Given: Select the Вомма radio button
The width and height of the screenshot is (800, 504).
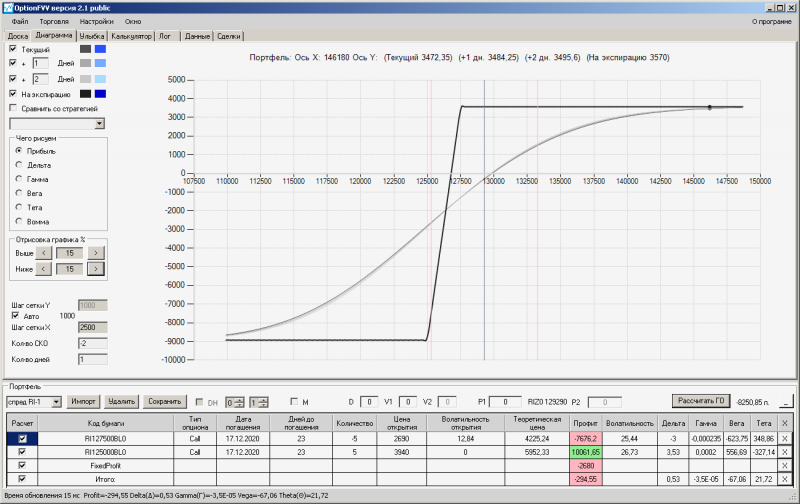Looking at the screenshot, I should [x=19, y=221].
